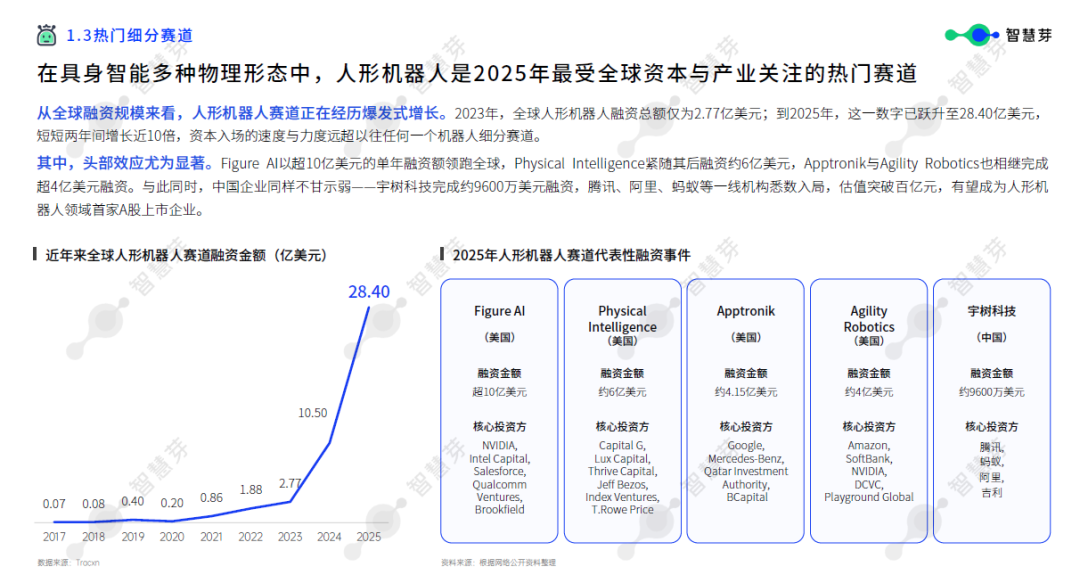Screen dimensions: 1080x575
Task: Click the slide title about 人形机器人 热门赛道
Action: pos(477,73)
